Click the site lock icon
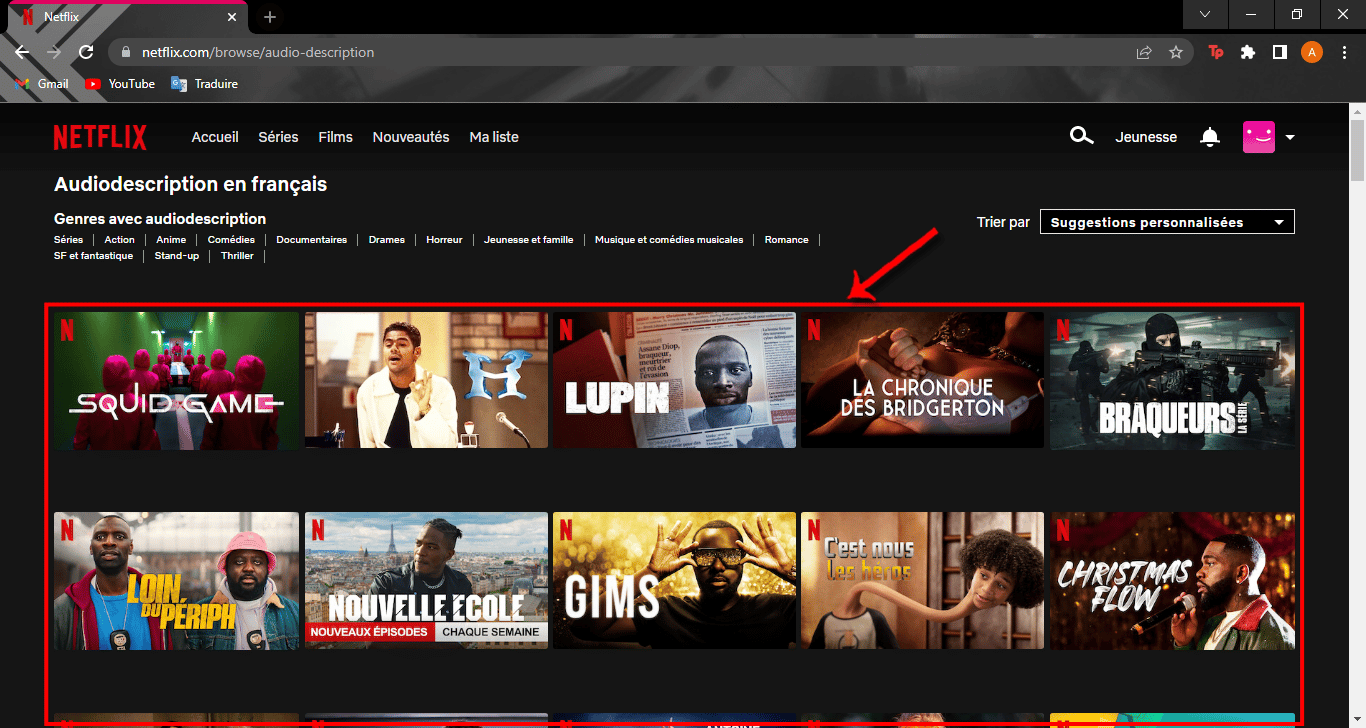This screenshot has height=728, width=1366. tap(126, 52)
